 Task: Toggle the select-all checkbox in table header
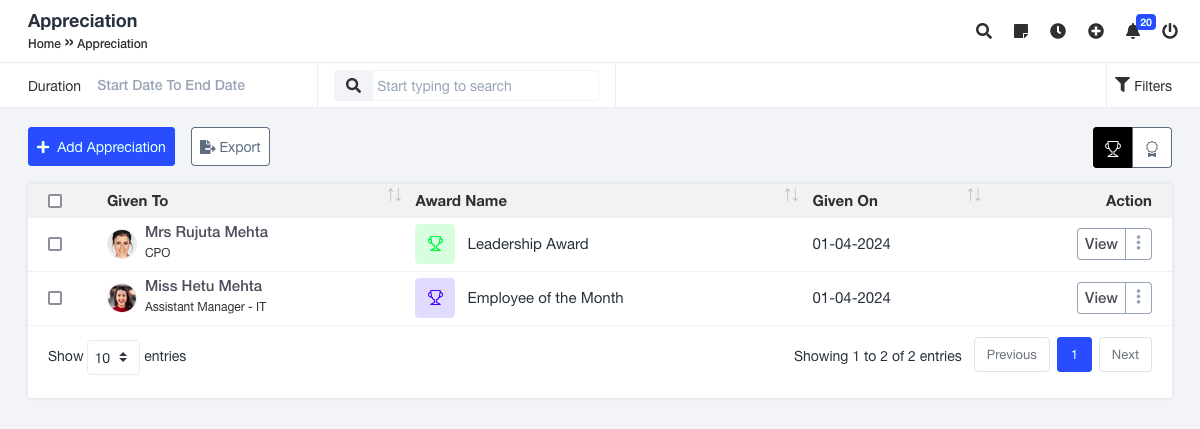click(55, 201)
